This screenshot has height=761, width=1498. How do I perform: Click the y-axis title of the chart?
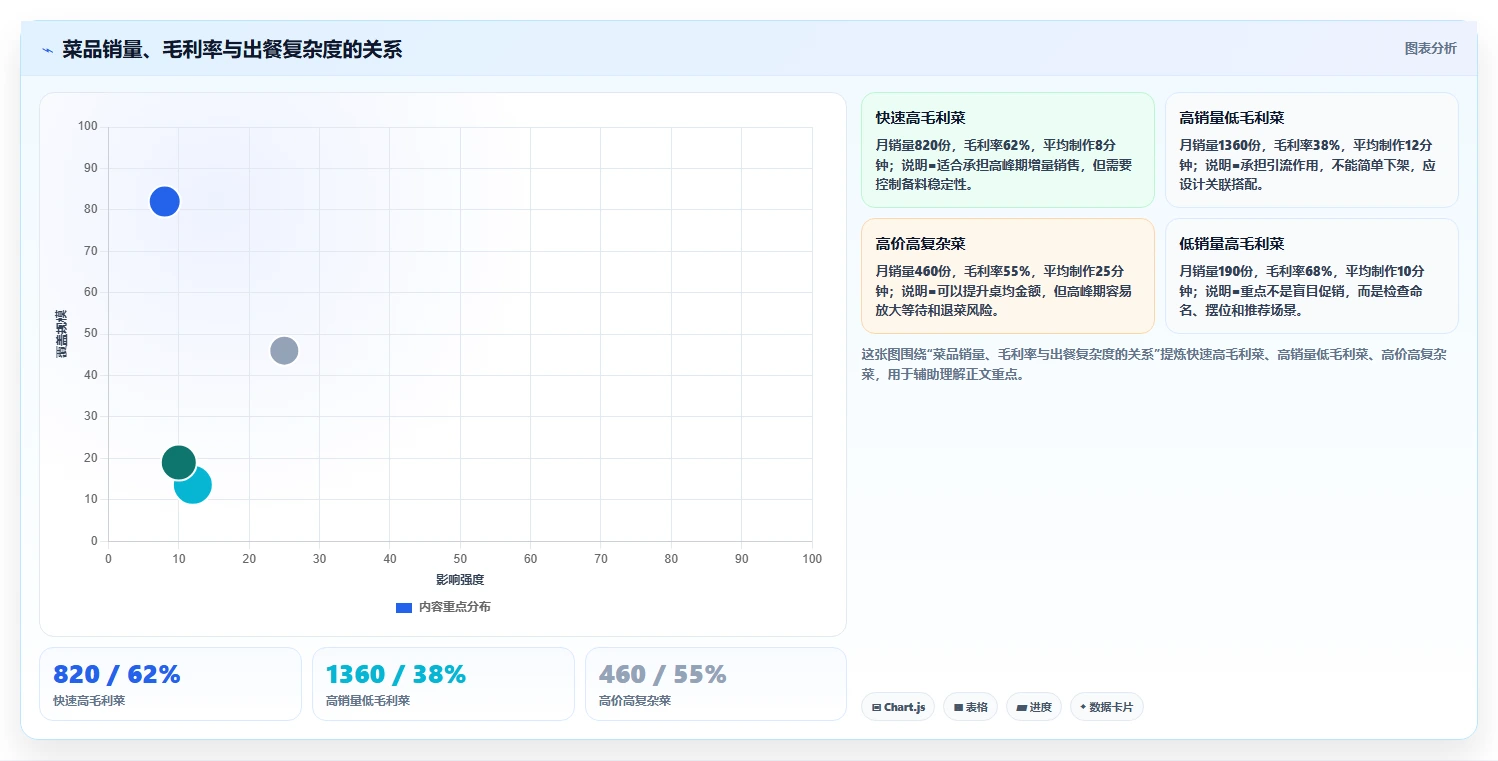coord(62,334)
